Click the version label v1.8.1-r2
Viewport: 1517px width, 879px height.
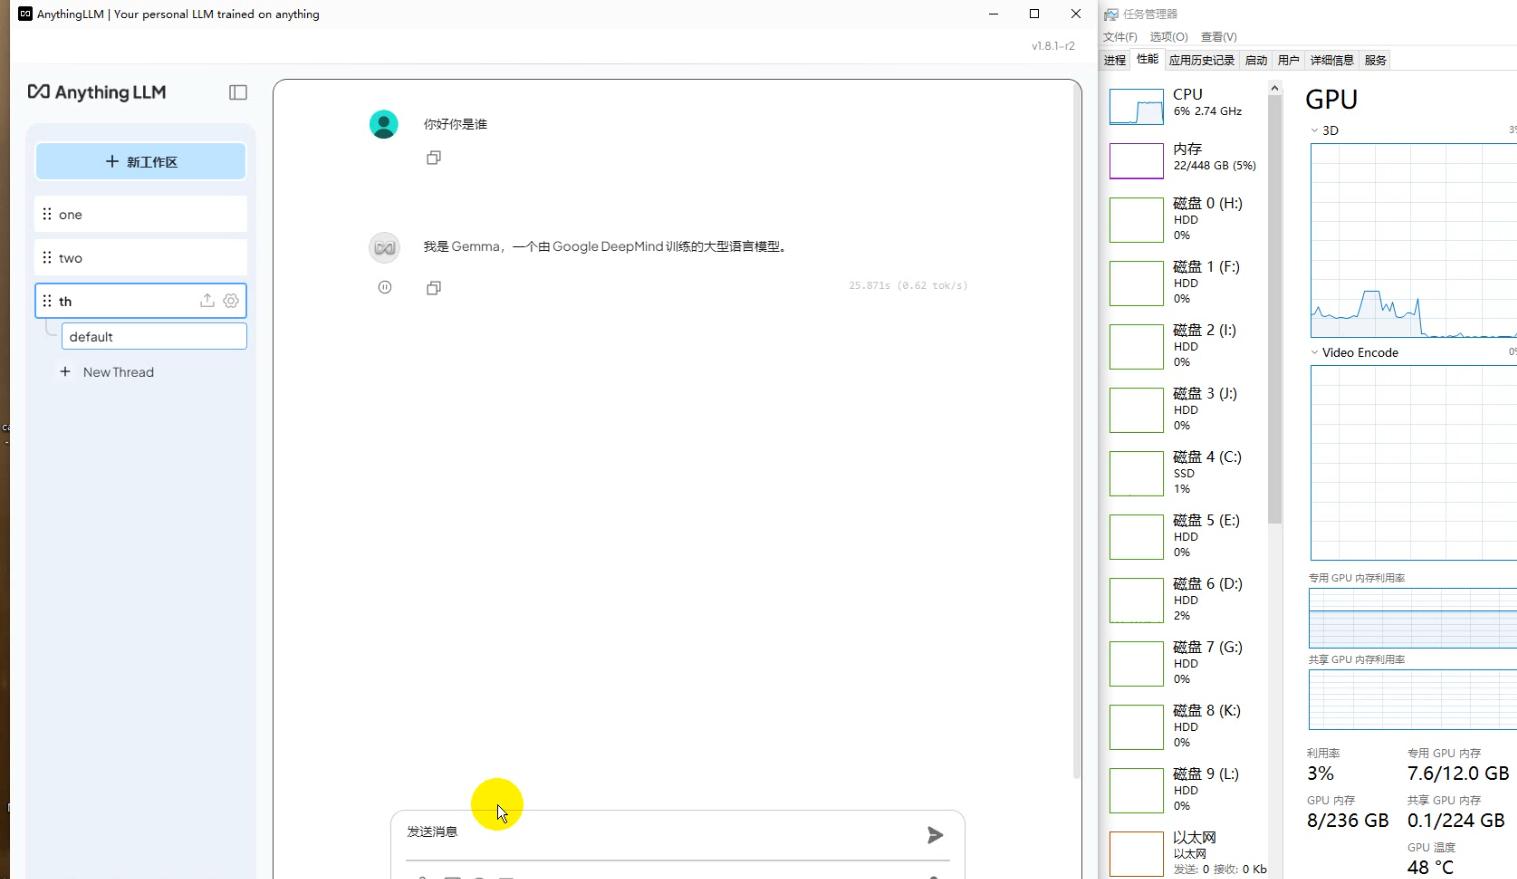tap(1053, 46)
